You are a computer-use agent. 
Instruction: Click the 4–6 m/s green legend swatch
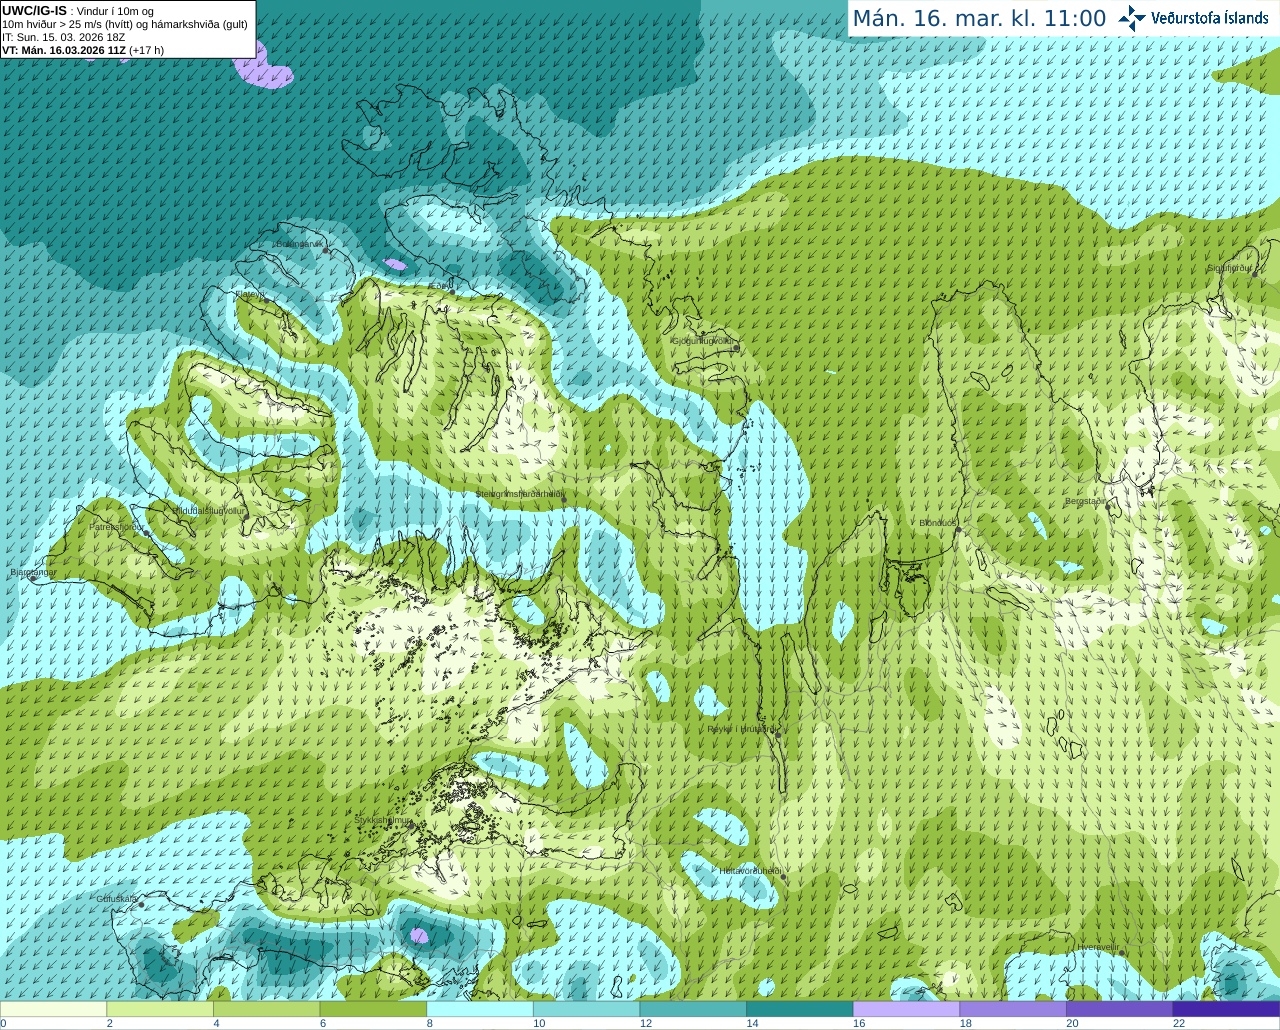(x=266, y=1009)
